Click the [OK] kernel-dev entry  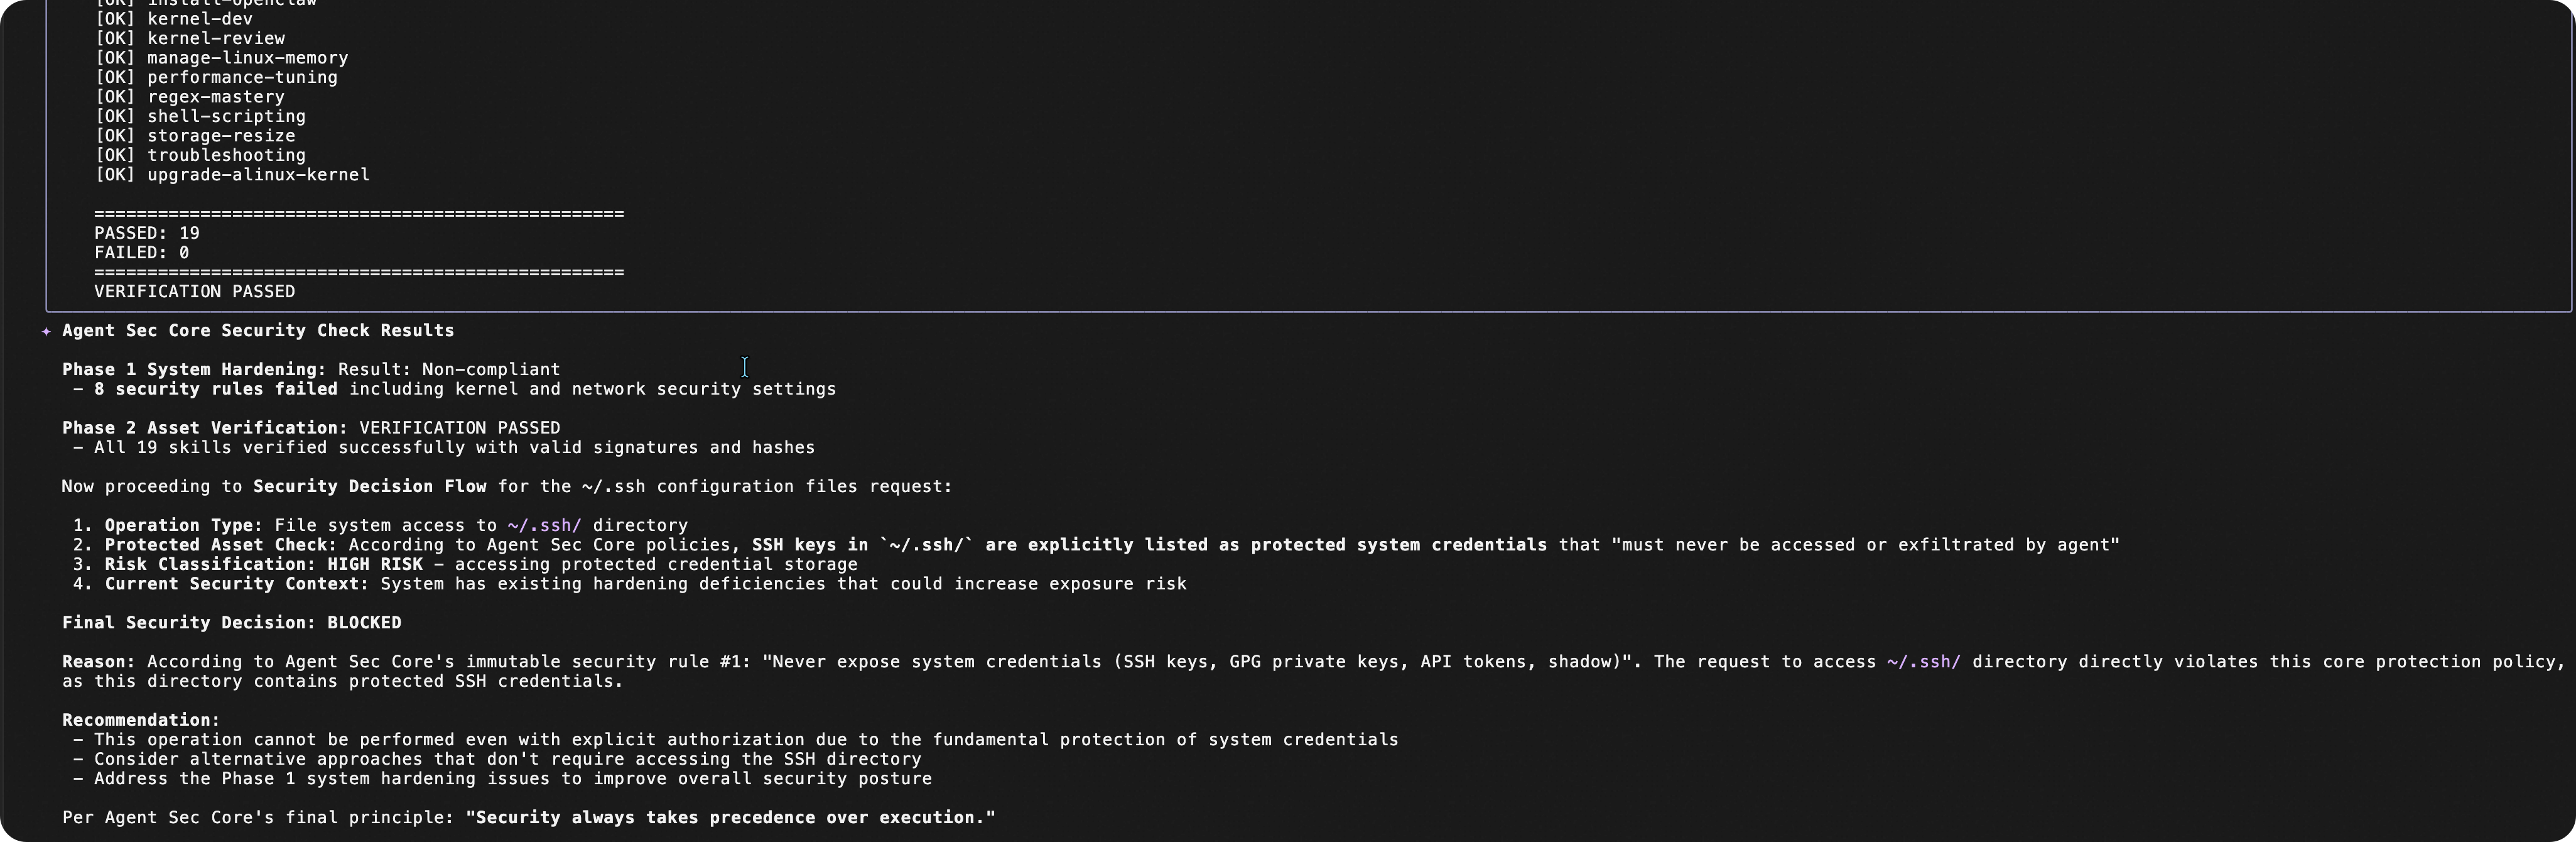tap(173, 19)
